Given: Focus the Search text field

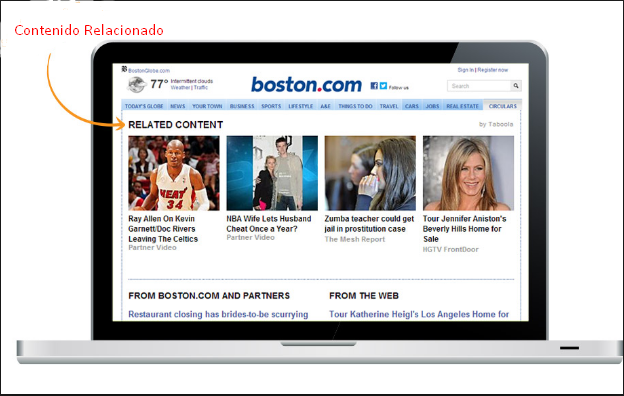Looking at the screenshot, I should pyautogui.click(x=479, y=86).
